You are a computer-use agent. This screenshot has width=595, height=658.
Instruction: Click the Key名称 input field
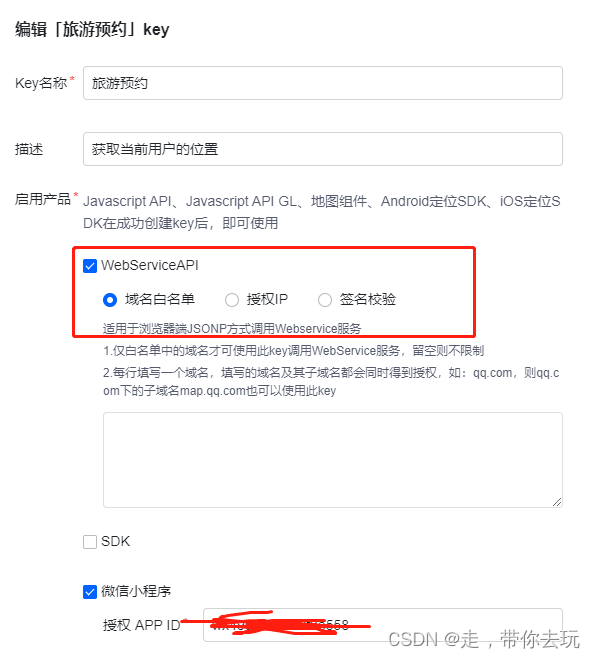click(323, 83)
